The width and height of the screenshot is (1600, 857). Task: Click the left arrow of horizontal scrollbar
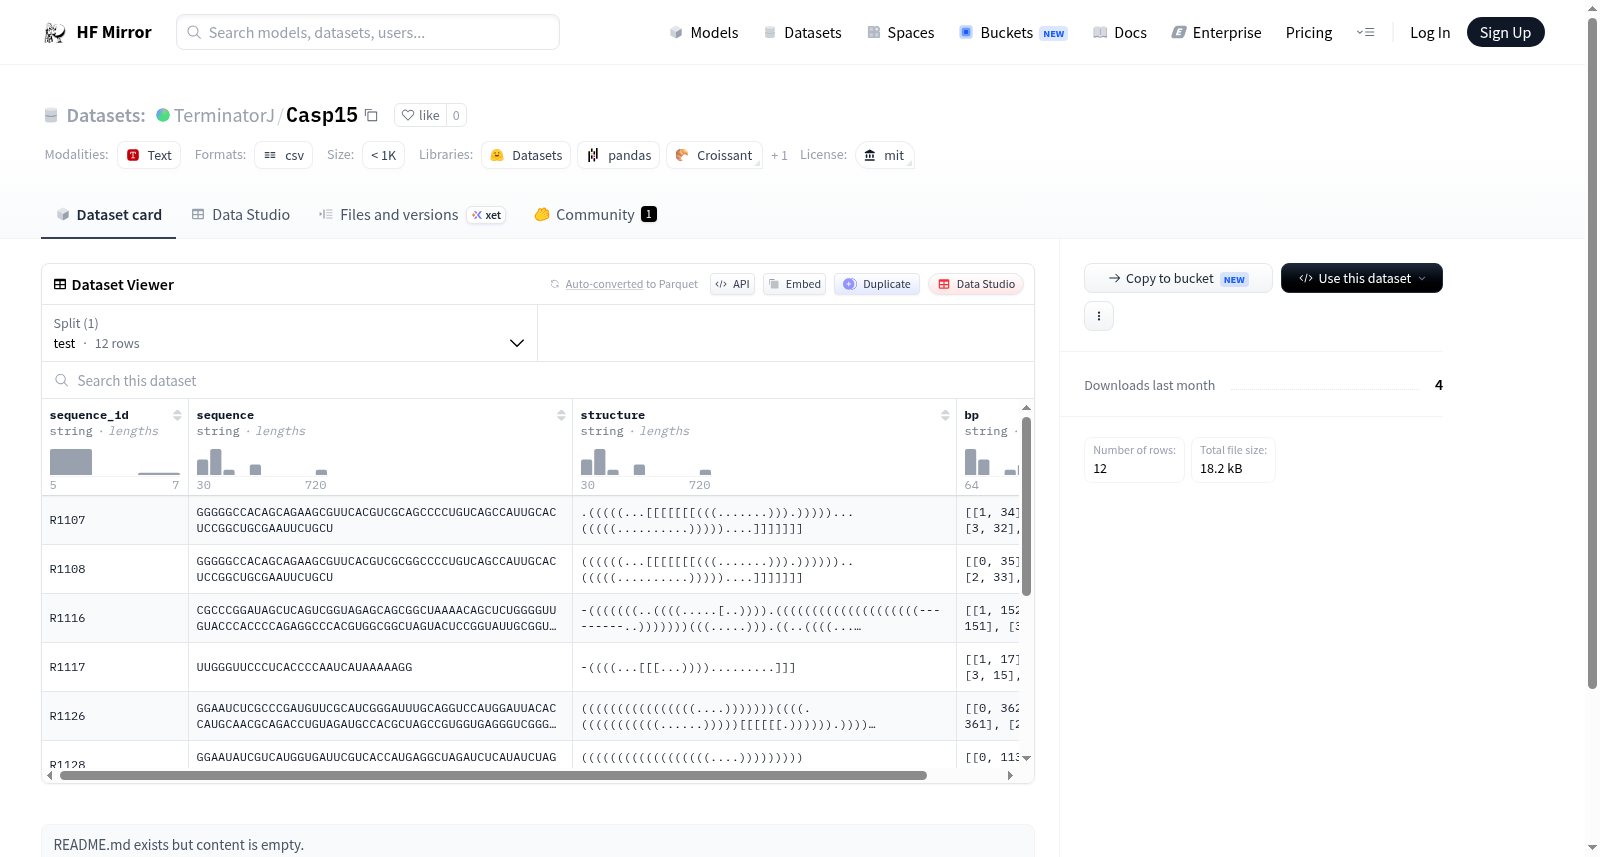click(50, 775)
